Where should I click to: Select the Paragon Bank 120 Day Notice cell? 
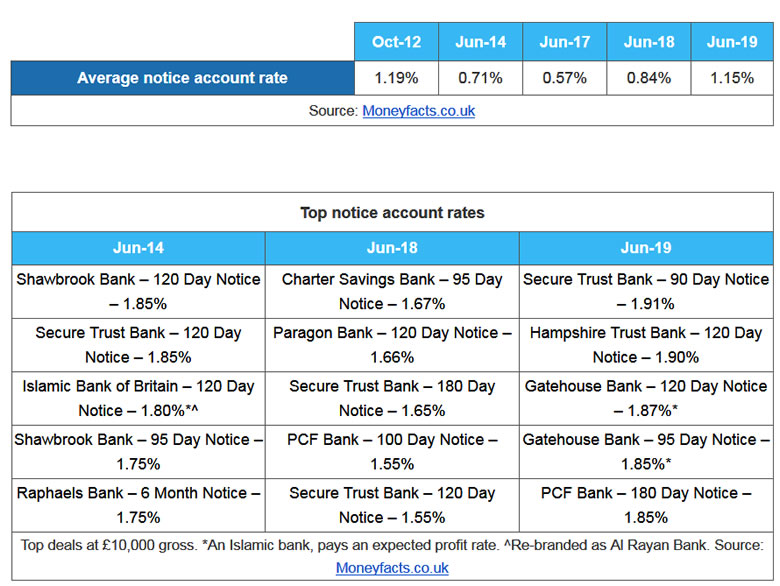coord(392,344)
